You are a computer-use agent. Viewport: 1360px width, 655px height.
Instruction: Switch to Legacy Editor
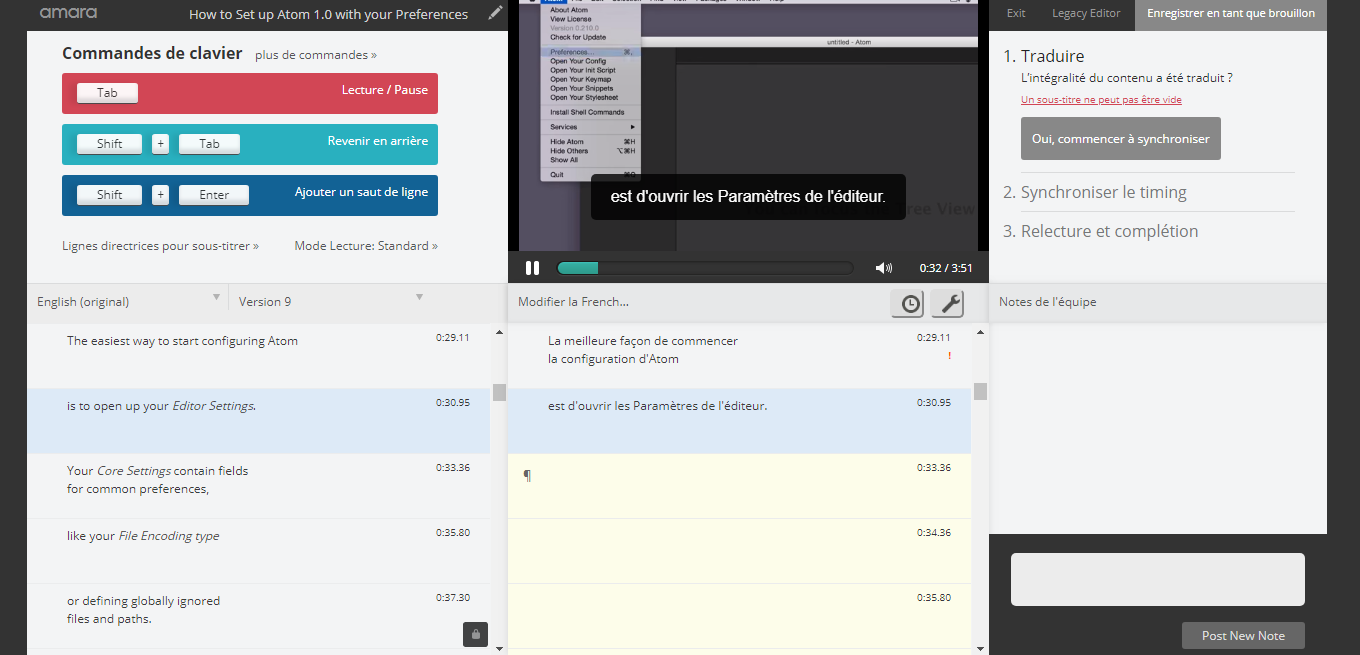pos(1086,13)
